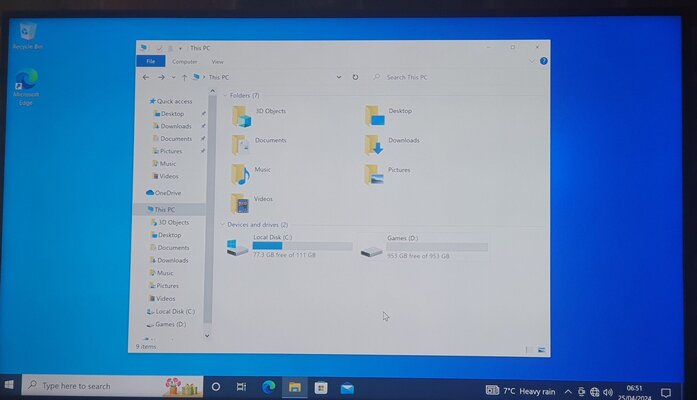Open the Windows Start menu
Viewport: 697px width, 400px height.
[x=9, y=385]
